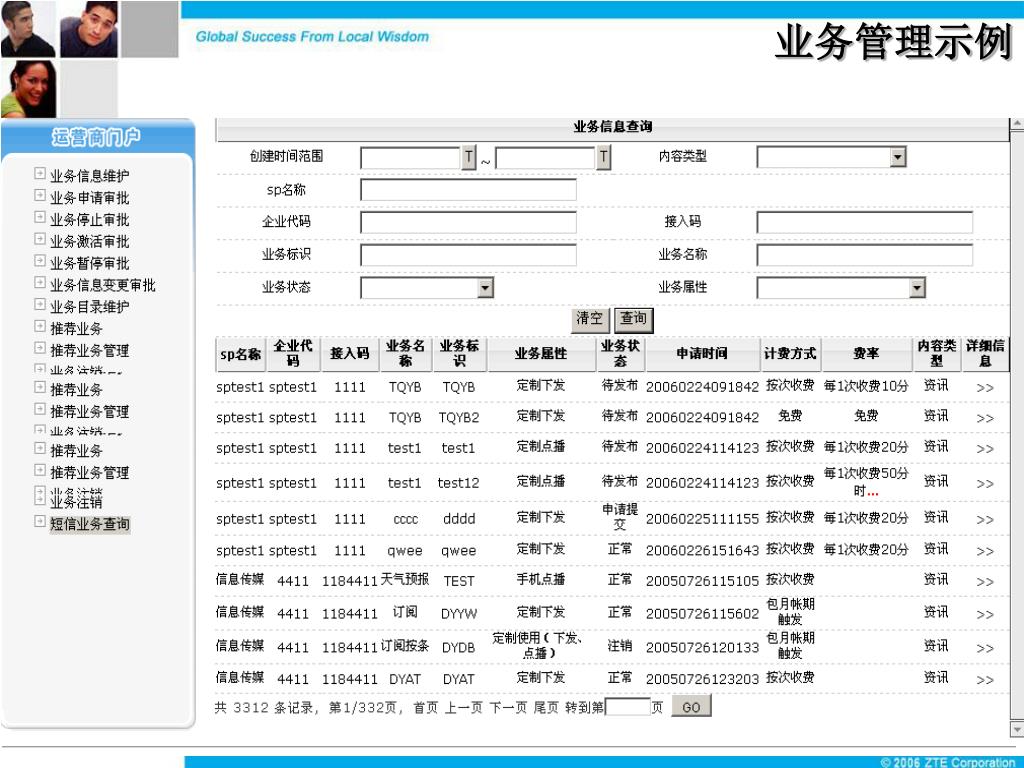Click the 企业代码 column header
The height and width of the screenshot is (768, 1024).
293,355
